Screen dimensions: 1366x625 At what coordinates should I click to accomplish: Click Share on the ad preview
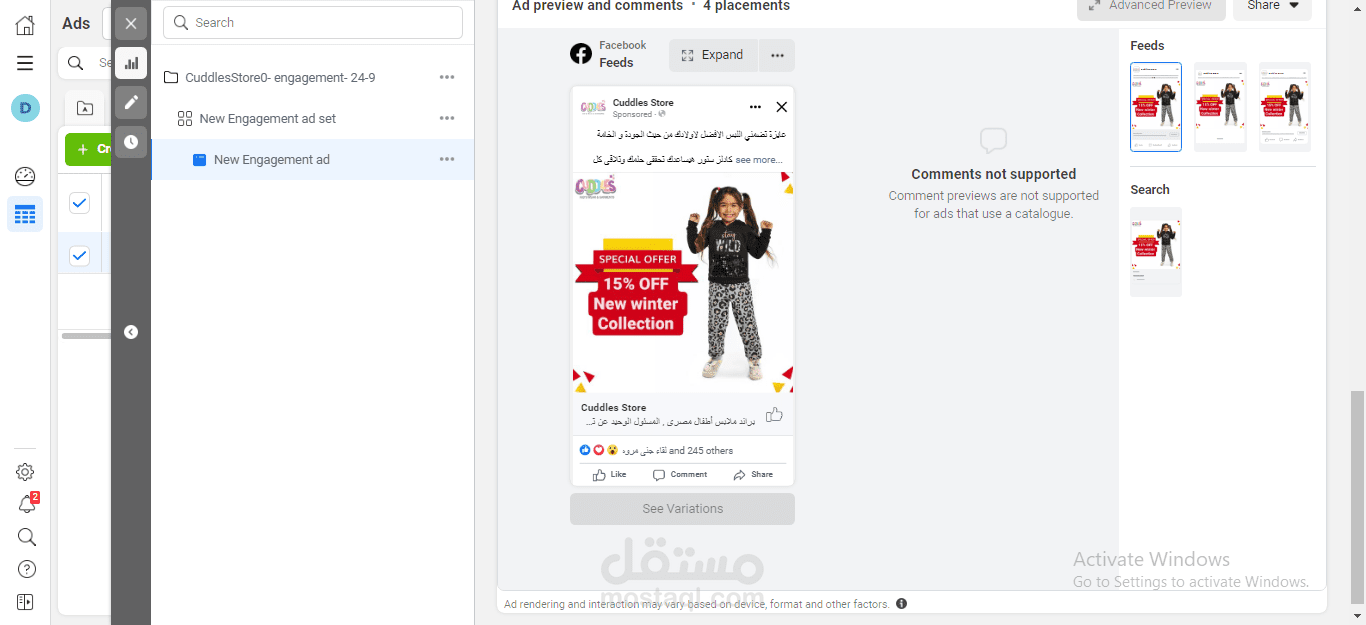753,475
